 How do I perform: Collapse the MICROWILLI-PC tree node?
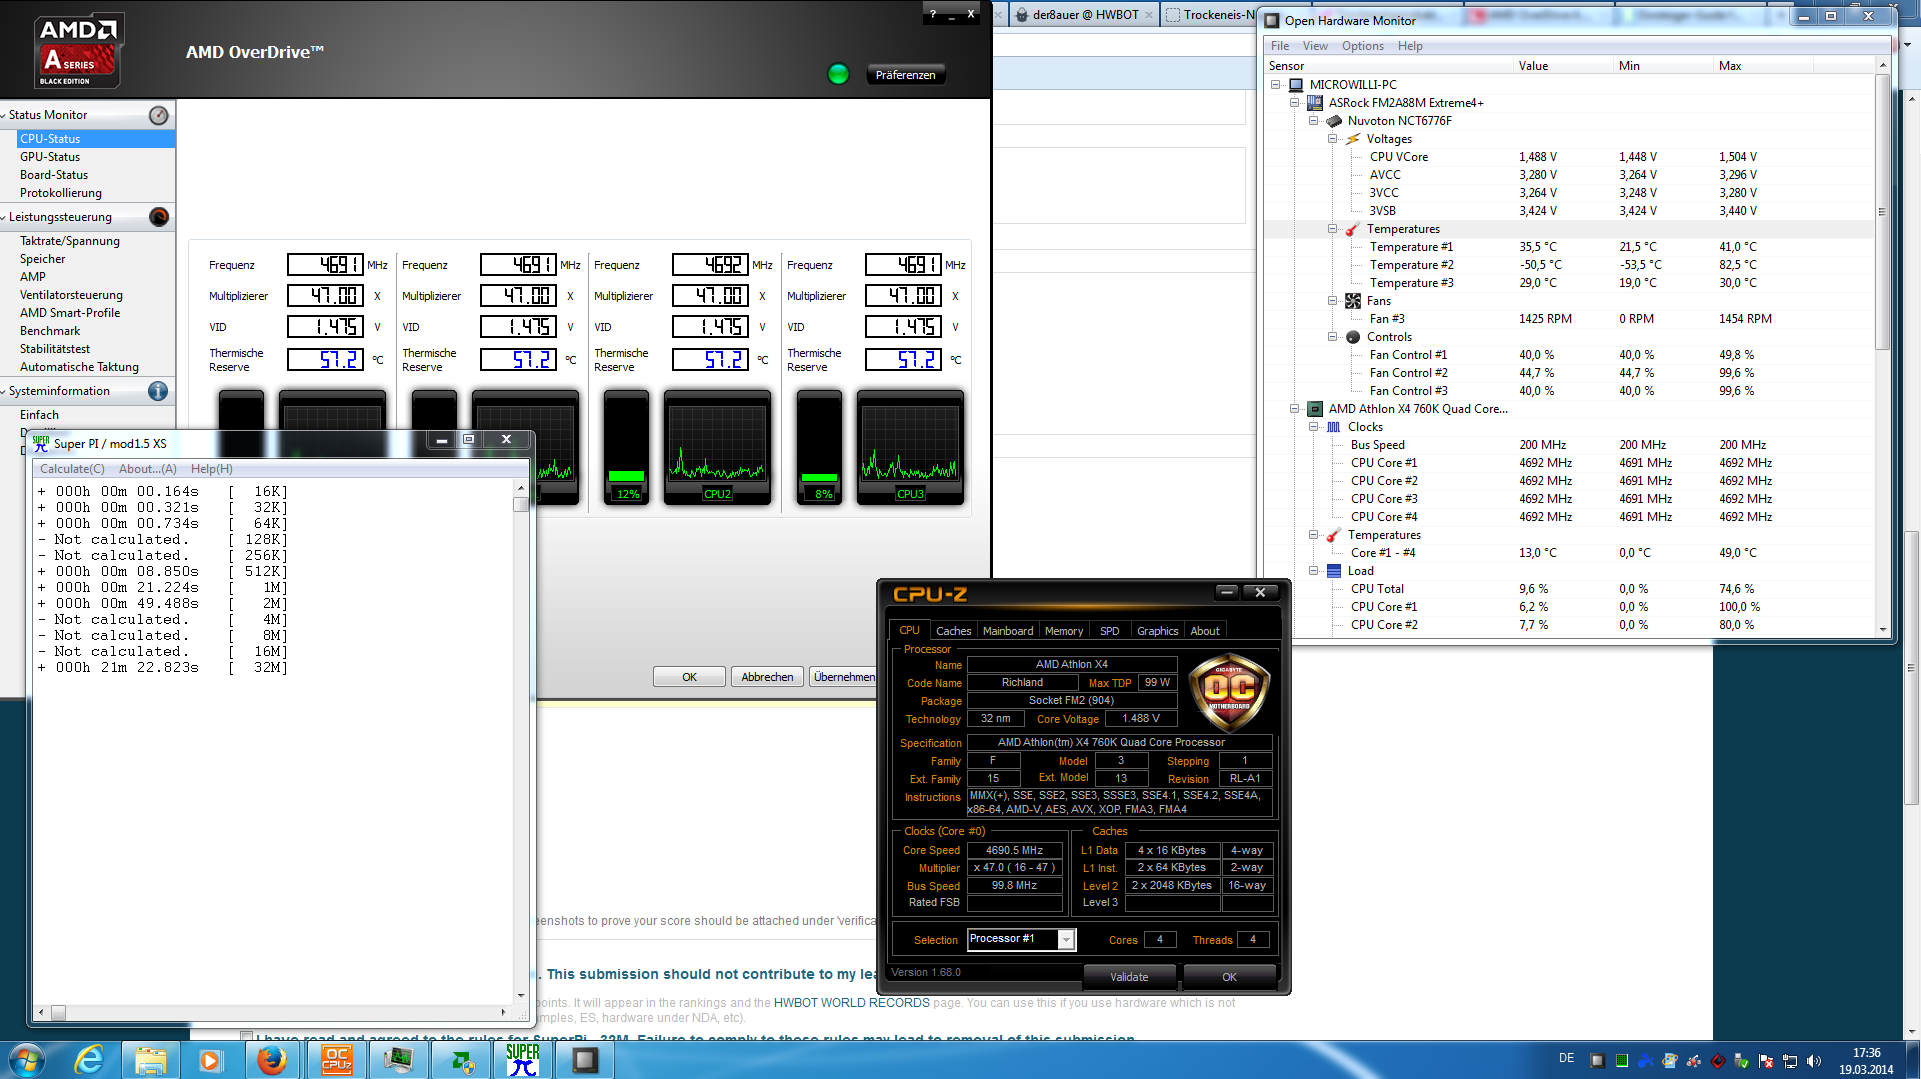[x=1276, y=85]
